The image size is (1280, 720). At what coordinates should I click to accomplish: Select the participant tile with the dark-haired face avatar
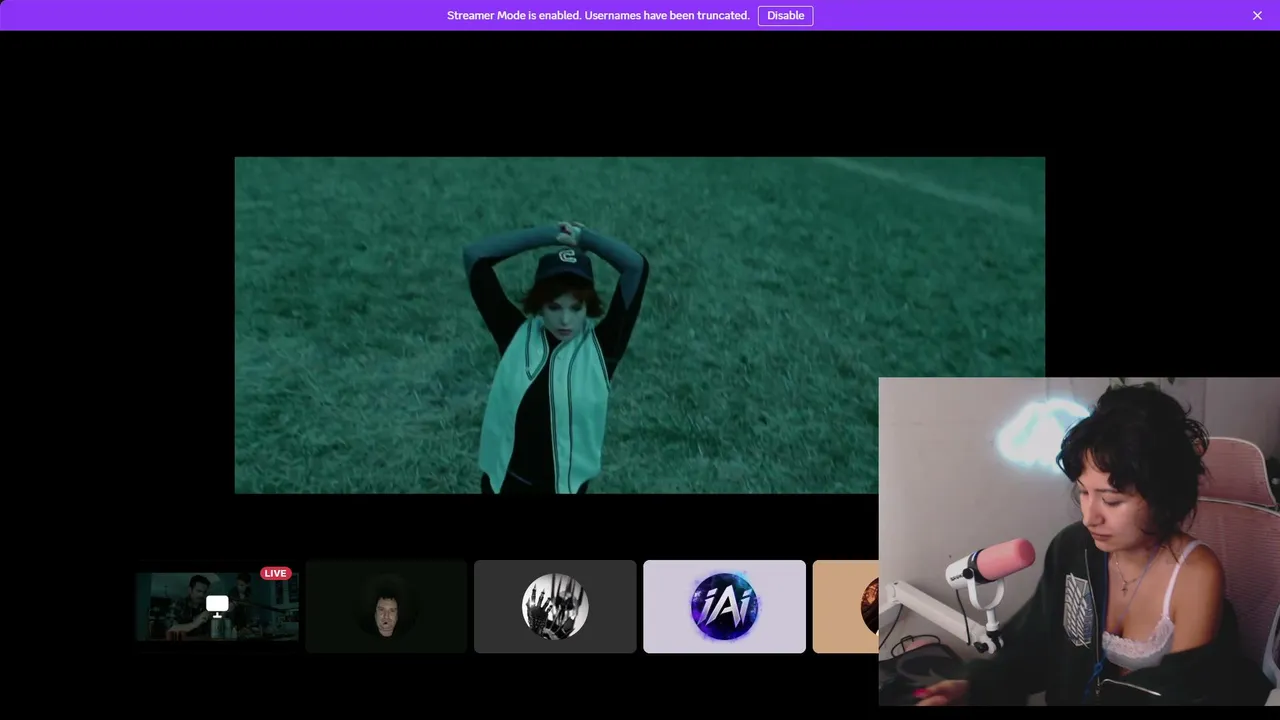pyautogui.click(x=386, y=606)
